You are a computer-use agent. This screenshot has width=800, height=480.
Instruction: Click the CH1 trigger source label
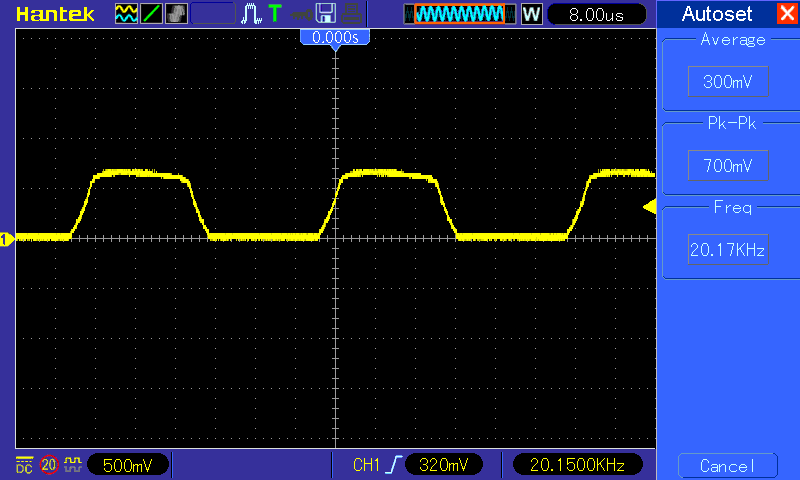(366, 465)
